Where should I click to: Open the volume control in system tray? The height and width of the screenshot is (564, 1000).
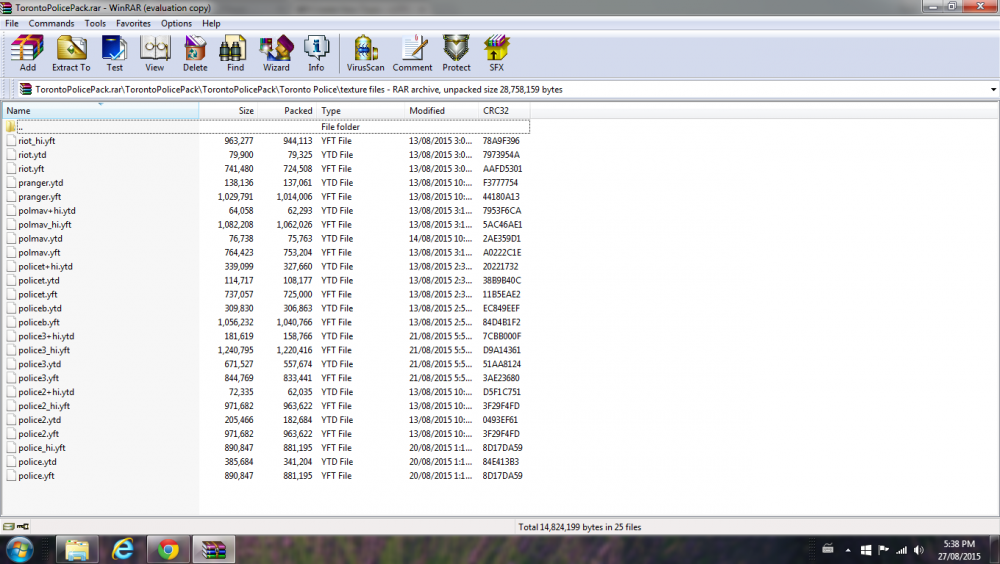918,550
